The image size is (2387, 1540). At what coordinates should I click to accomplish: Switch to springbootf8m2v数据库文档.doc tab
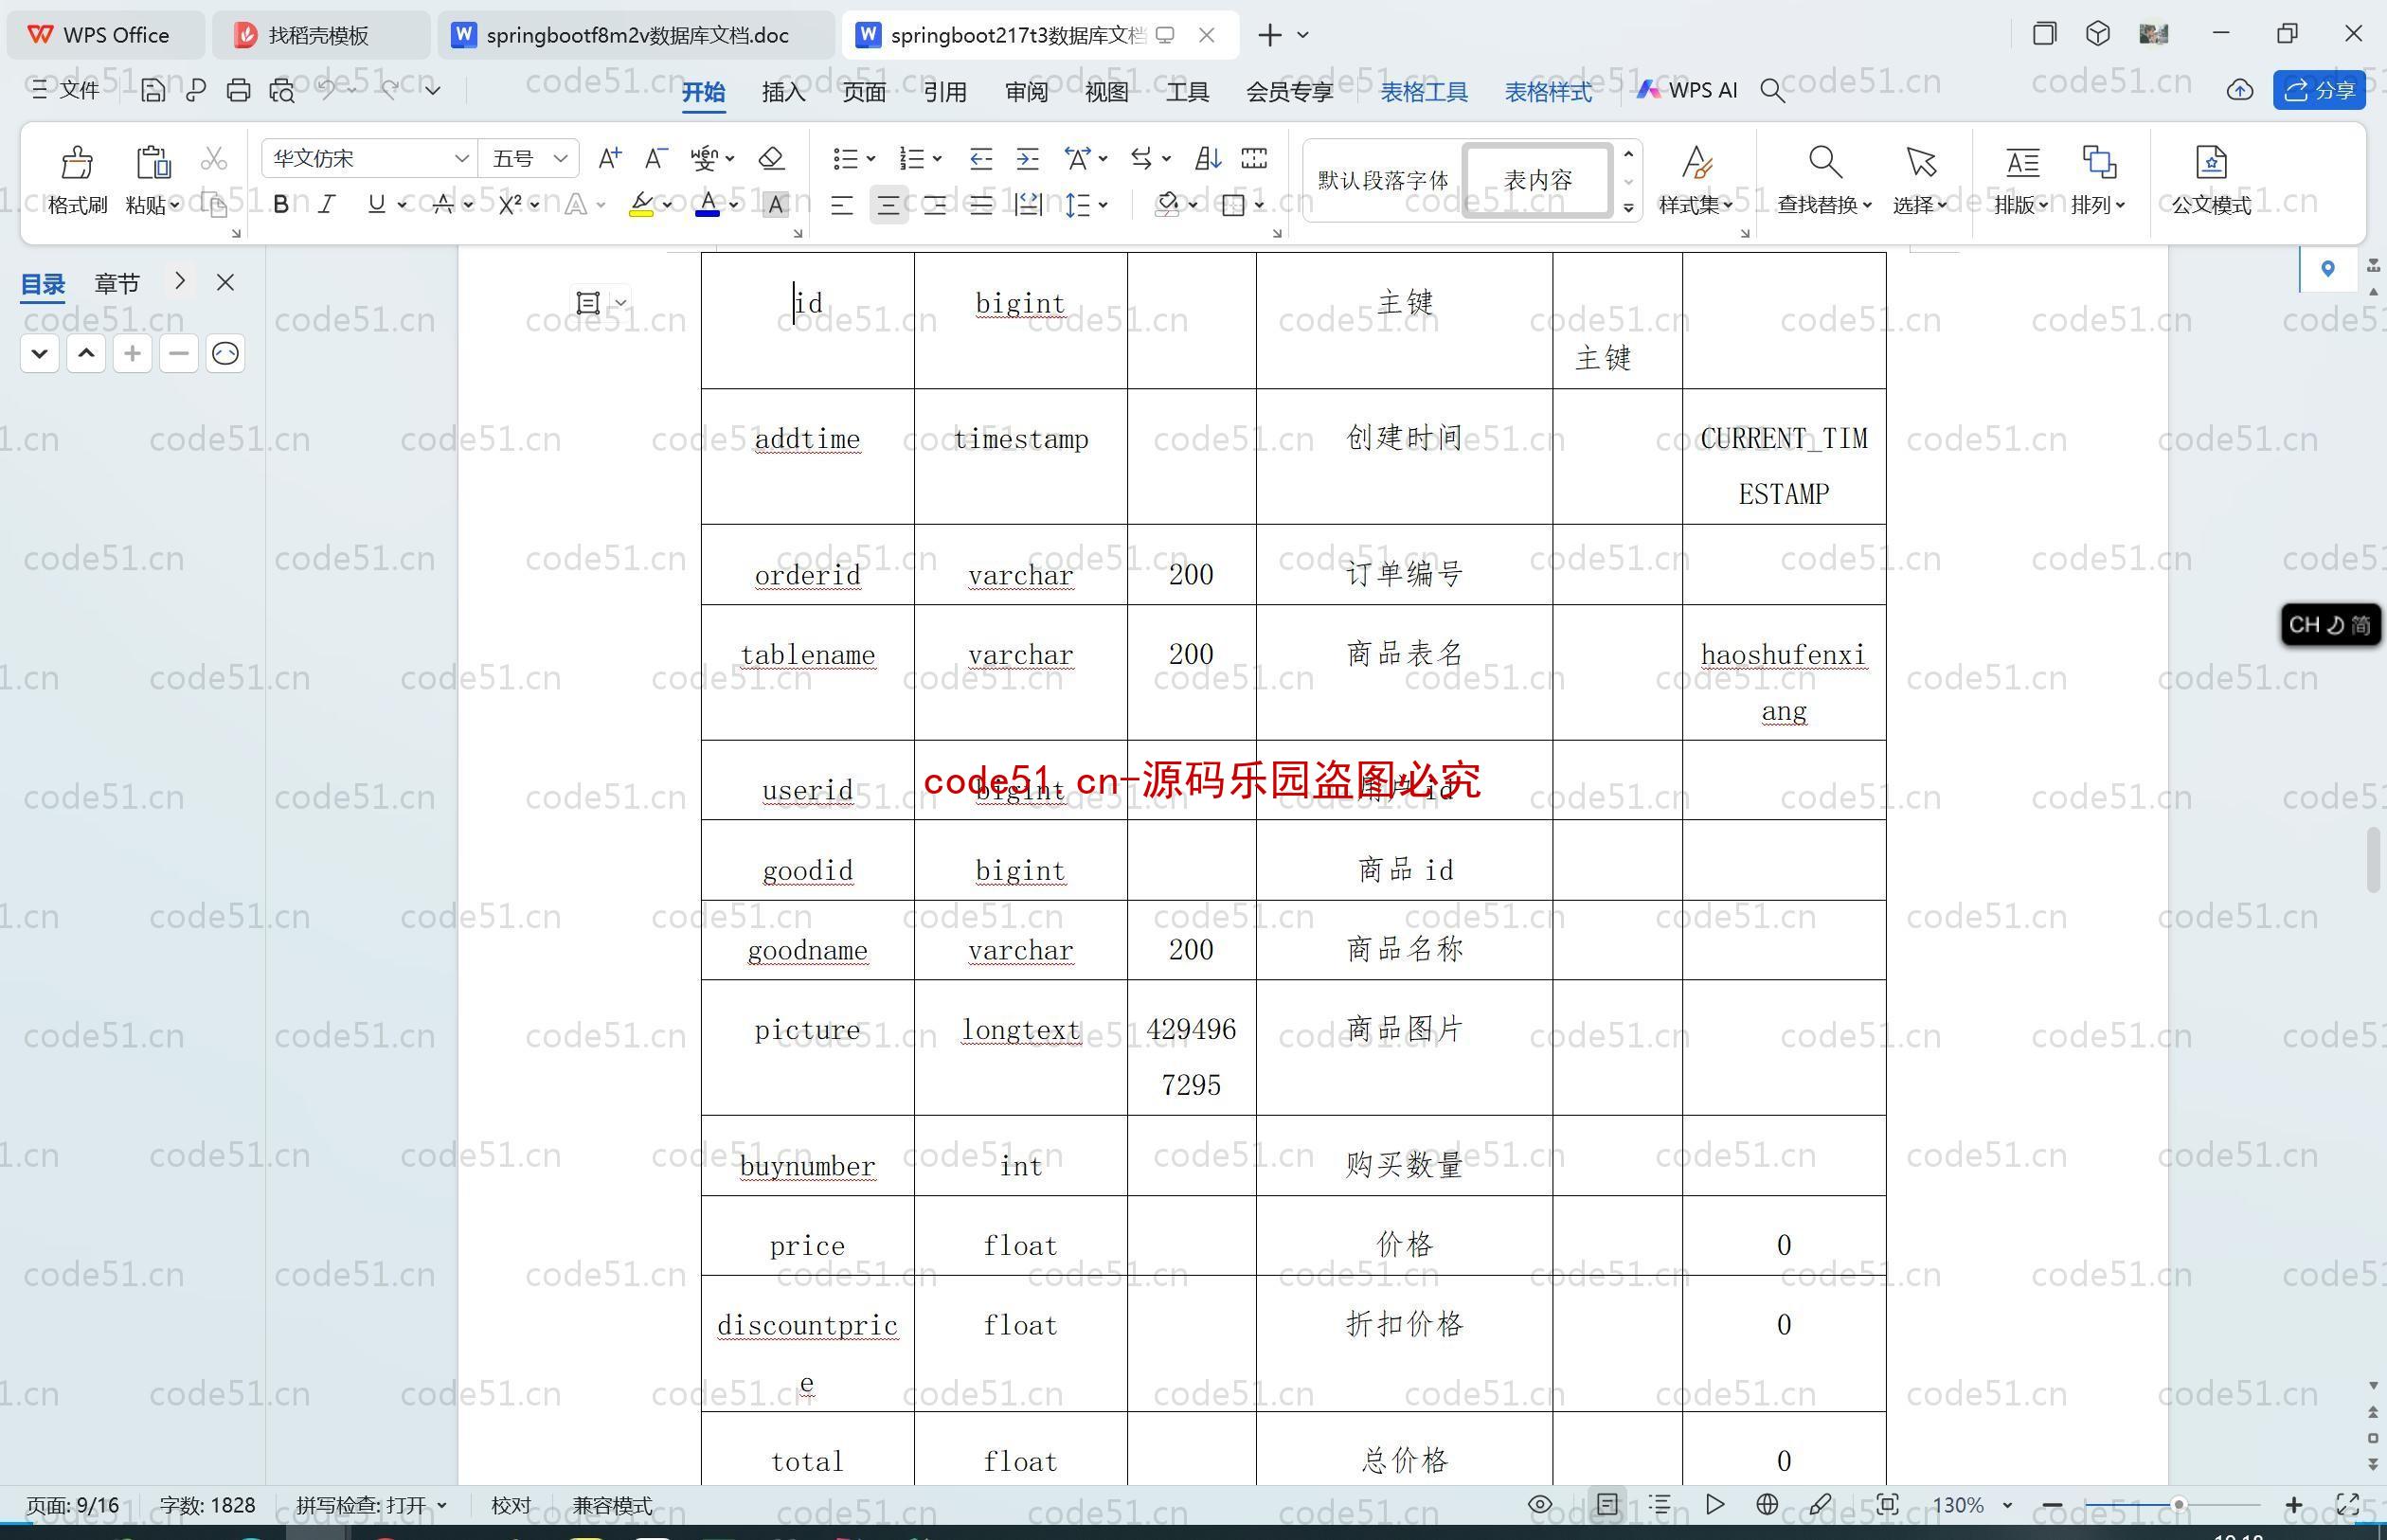pos(636,35)
